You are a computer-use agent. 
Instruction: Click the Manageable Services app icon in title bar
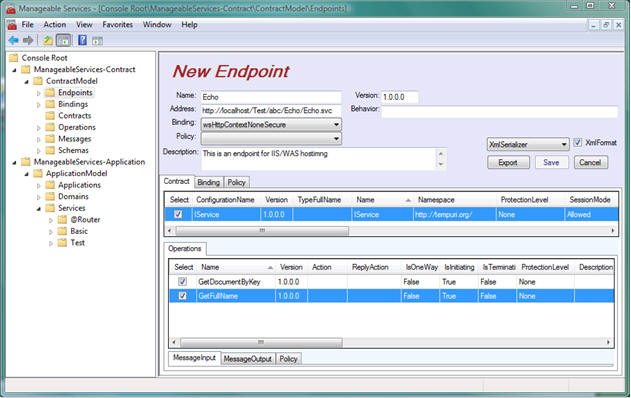11,8
